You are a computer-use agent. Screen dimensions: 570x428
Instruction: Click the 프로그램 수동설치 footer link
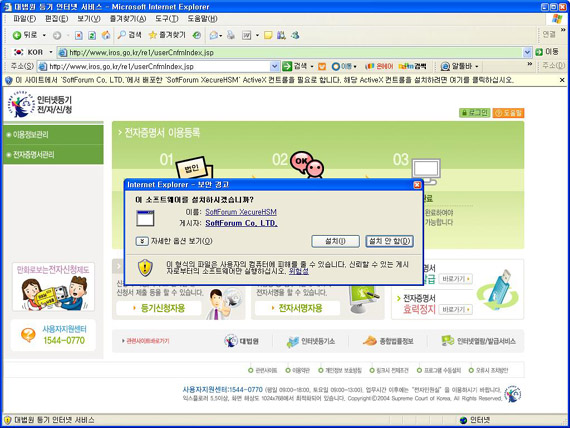[439, 370]
